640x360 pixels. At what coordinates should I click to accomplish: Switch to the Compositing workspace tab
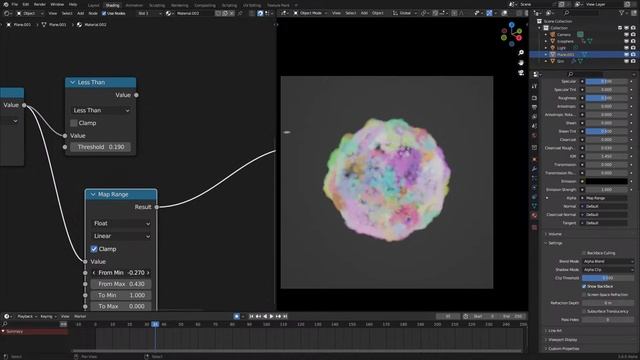tap(204, 5)
